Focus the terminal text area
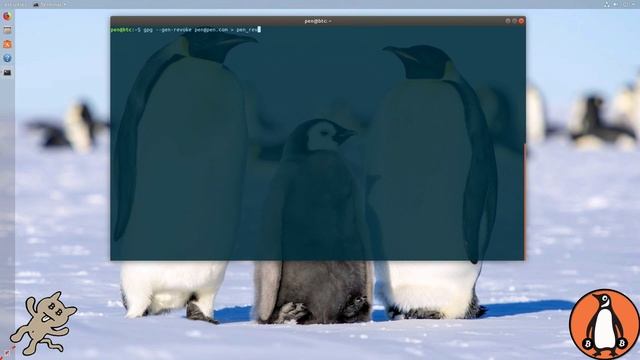Screen dimensions: 640x360 (x=318, y=143)
